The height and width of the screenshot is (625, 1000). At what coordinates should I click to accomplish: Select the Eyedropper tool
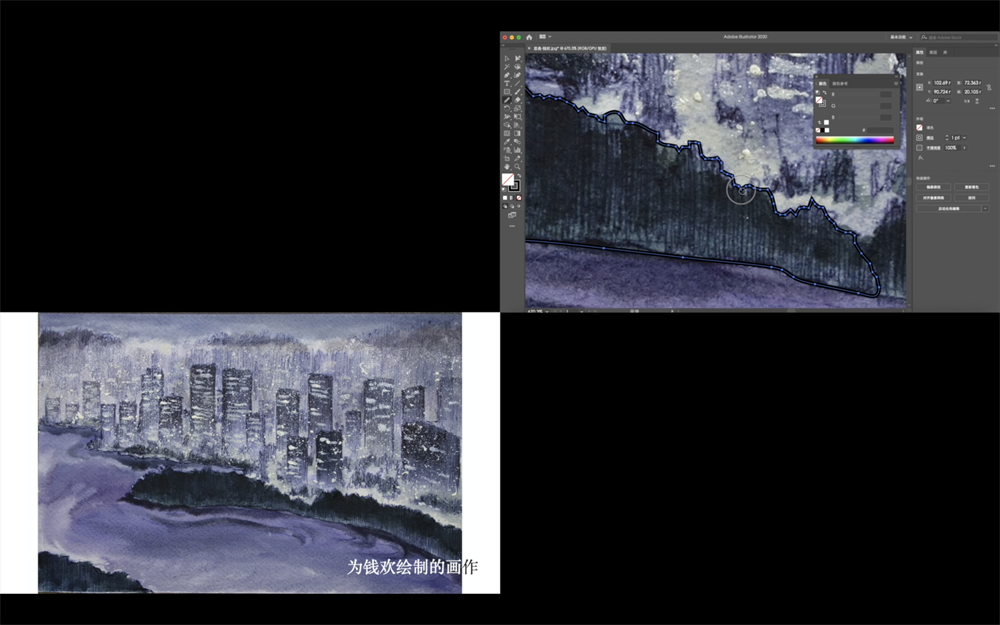click(507, 142)
